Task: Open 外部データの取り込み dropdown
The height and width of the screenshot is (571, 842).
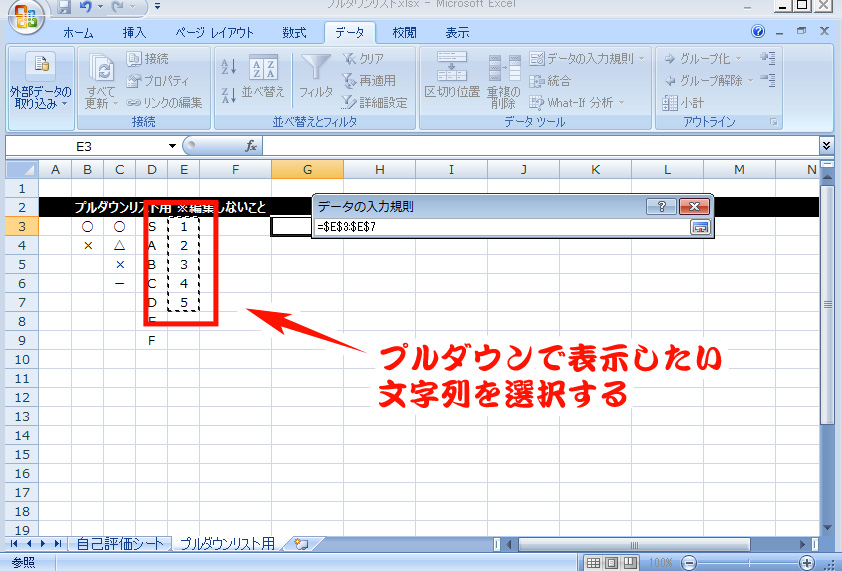Action: point(41,87)
